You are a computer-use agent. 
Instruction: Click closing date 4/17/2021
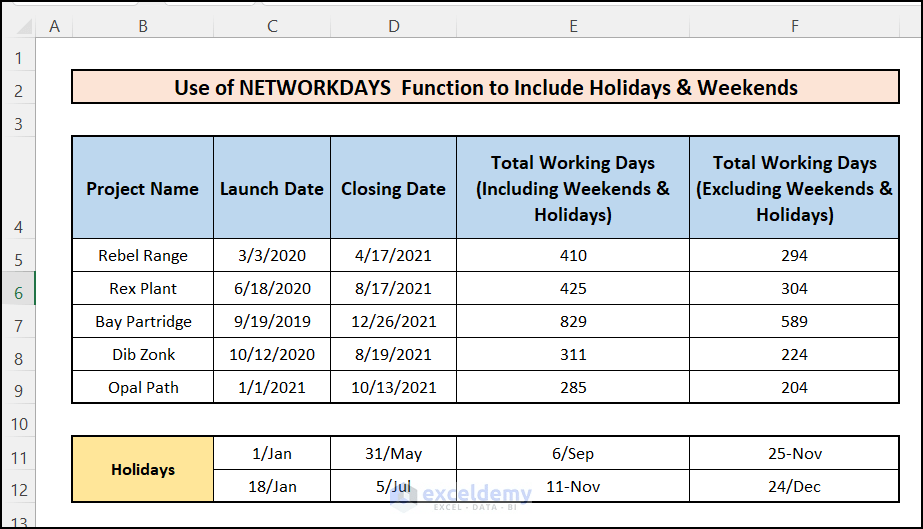point(394,255)
